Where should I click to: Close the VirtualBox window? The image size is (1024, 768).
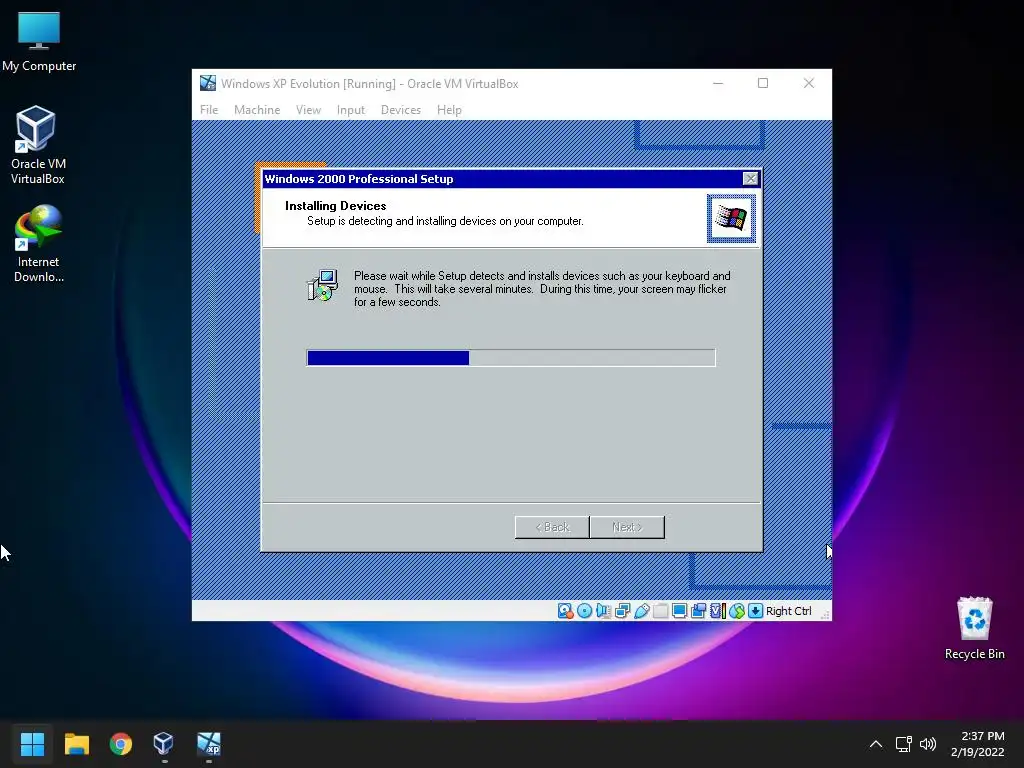click(808, 83)
